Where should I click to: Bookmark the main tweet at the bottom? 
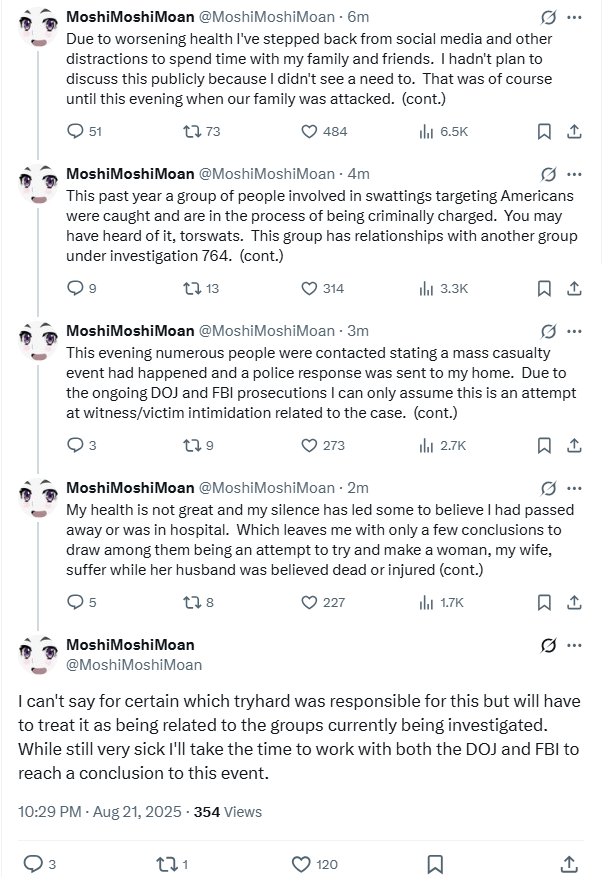(x=435, y=864)
